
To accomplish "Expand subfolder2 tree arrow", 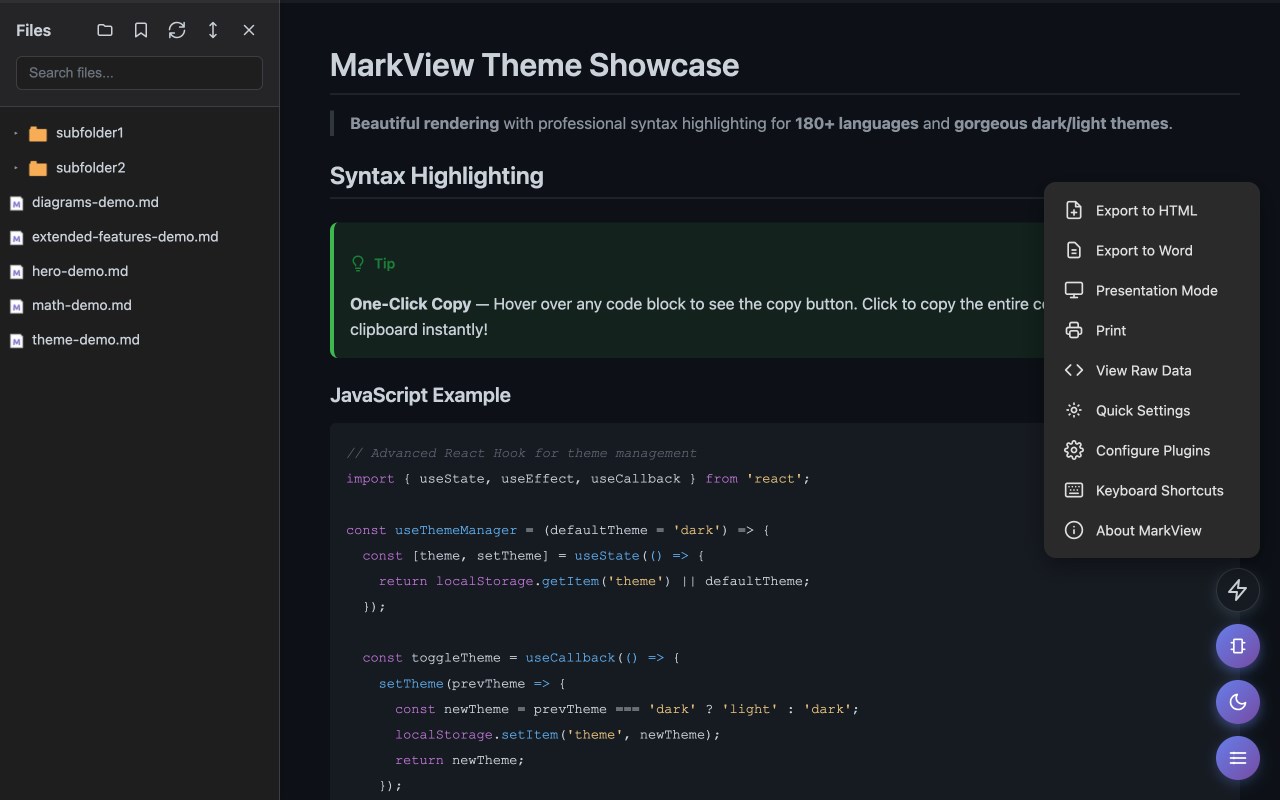I will pos(15,168).
